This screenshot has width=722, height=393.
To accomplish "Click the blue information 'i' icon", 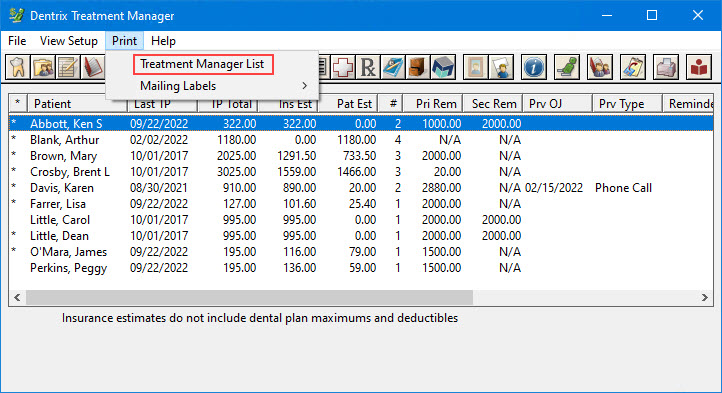I will (534, 68).
